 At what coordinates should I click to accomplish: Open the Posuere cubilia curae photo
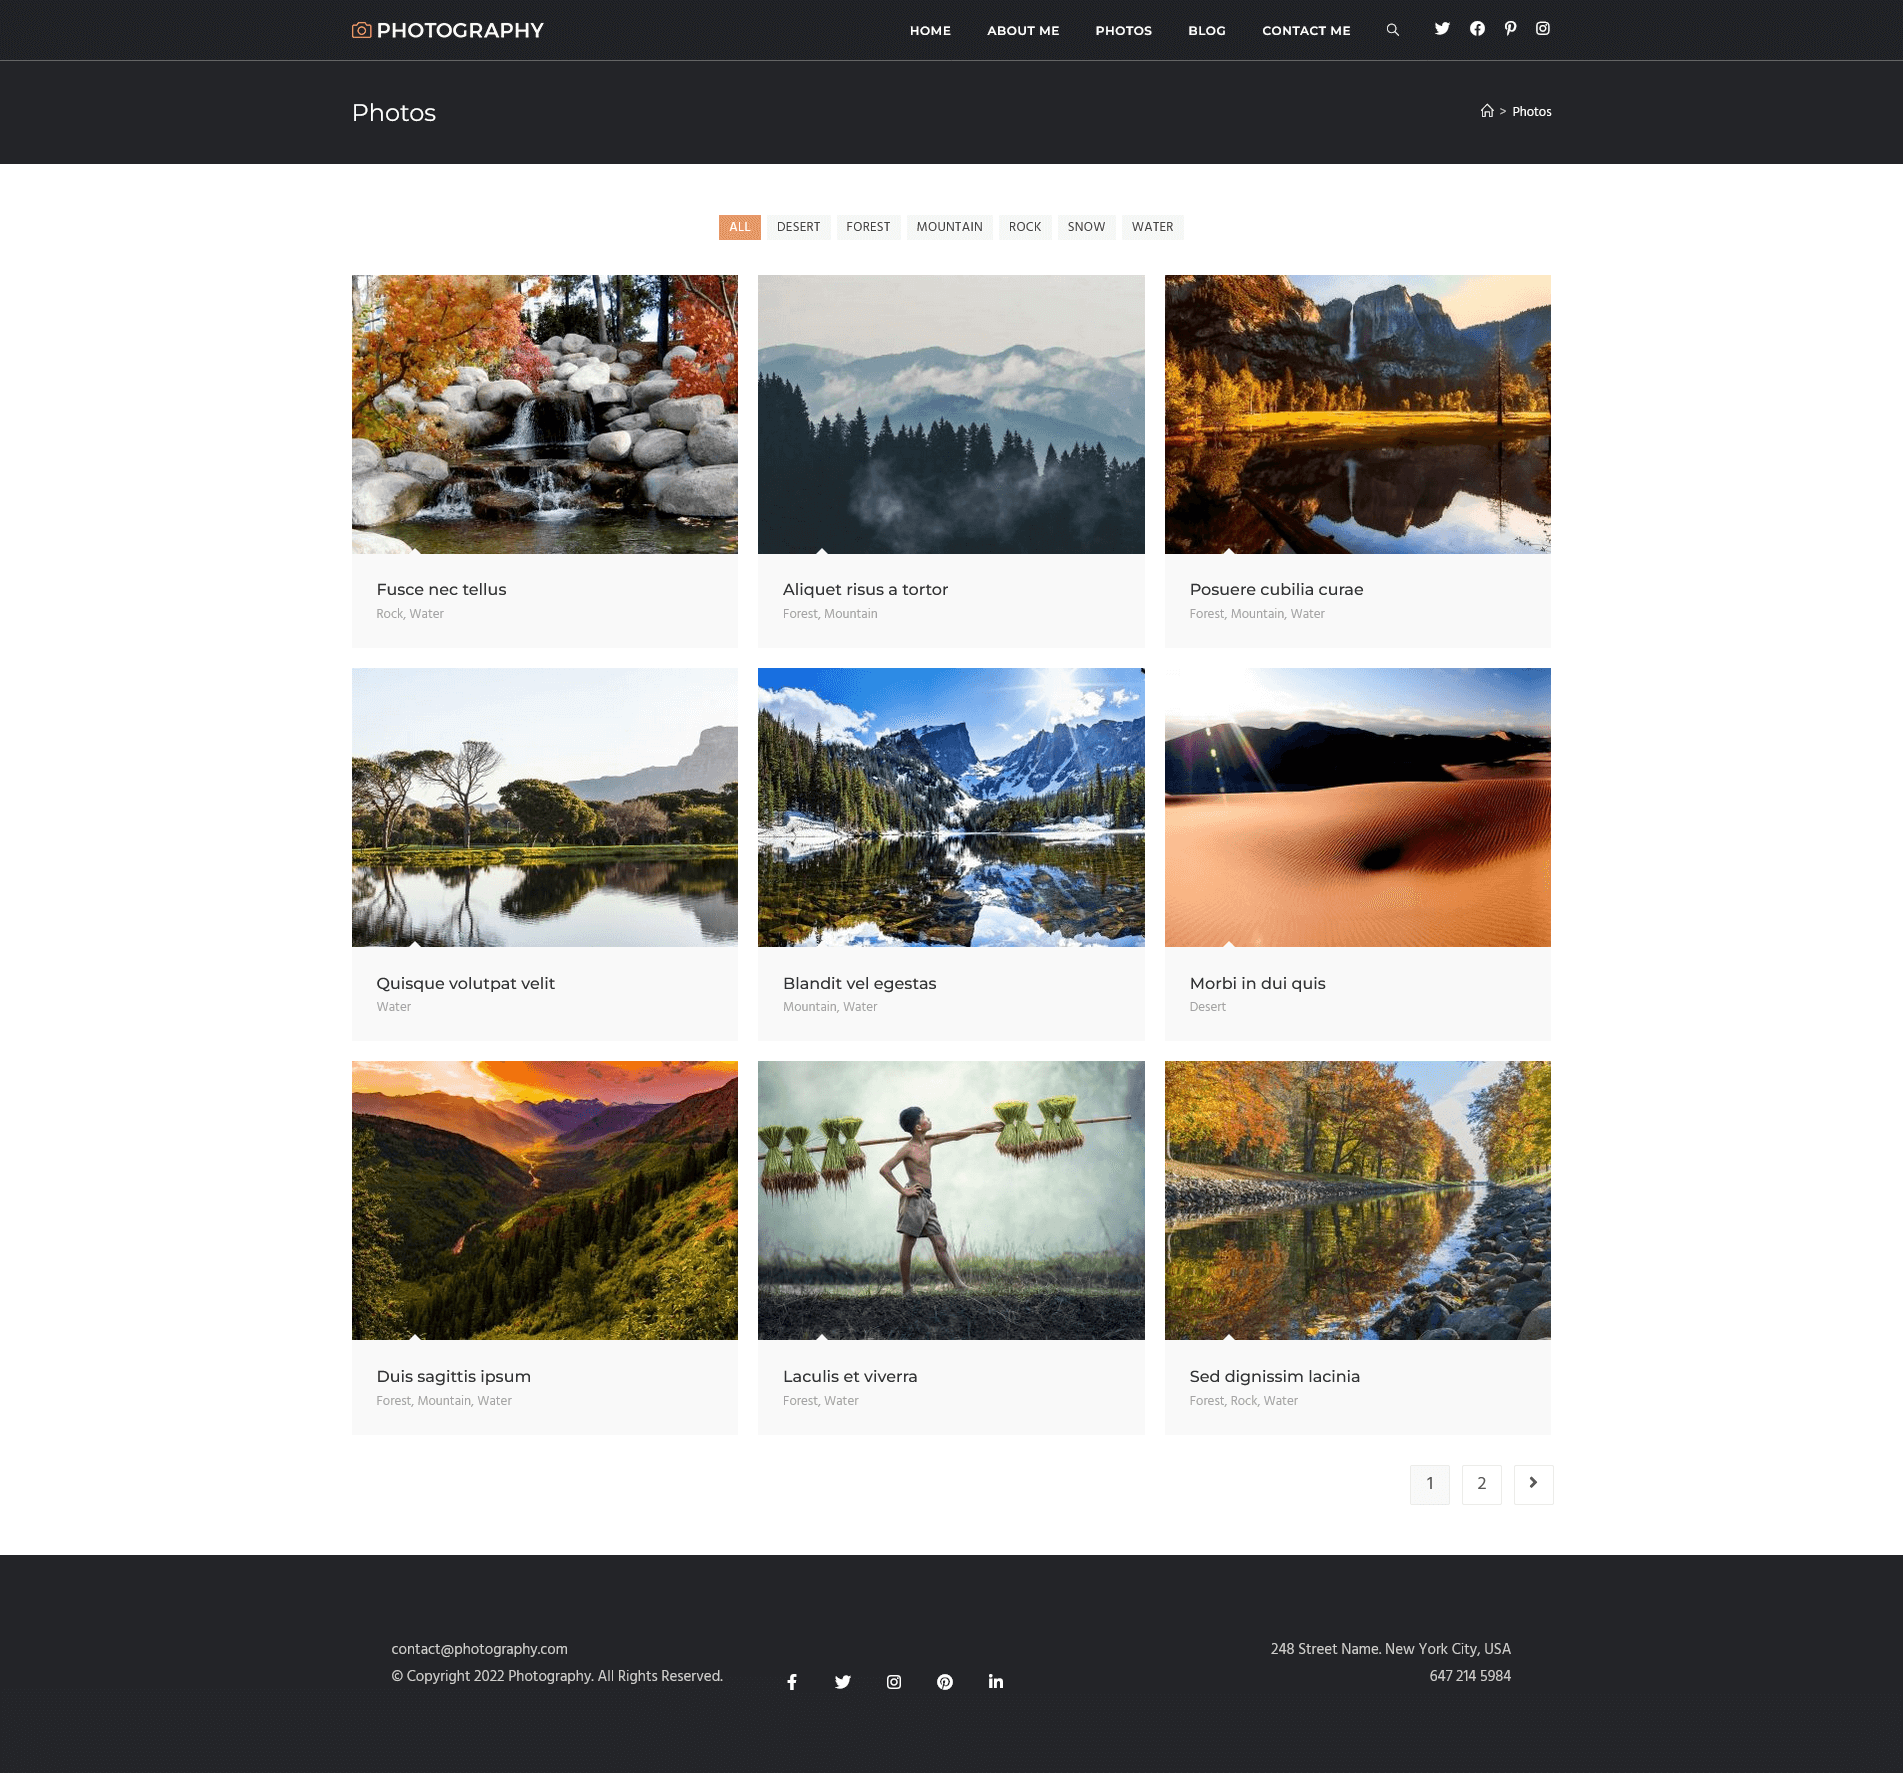(1358, 414)
